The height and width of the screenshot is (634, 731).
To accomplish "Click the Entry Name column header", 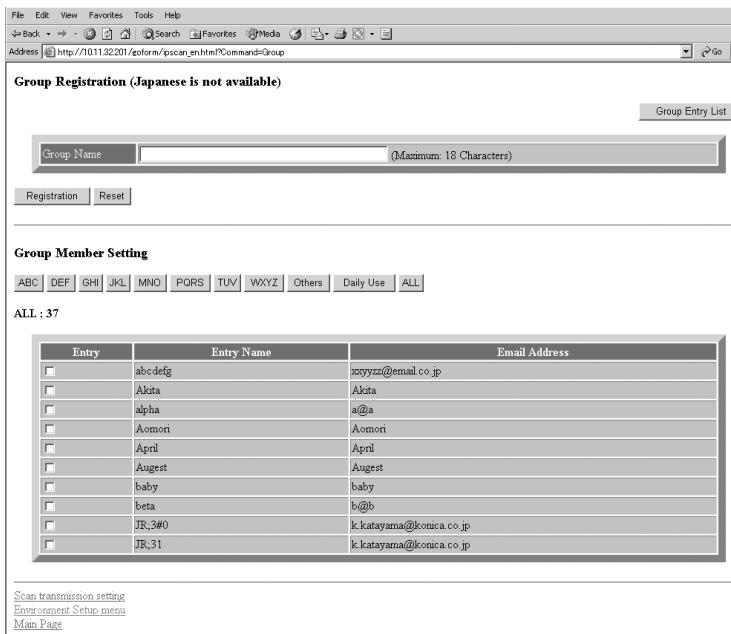I will [x=241, y=352].
